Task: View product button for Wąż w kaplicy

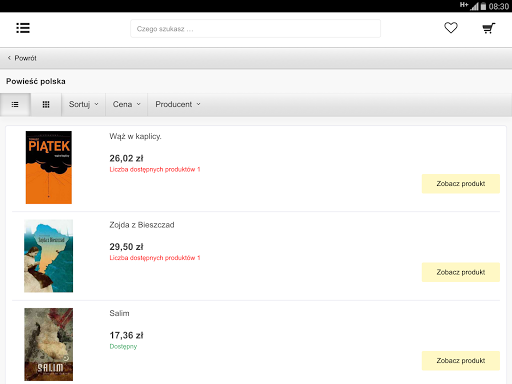Action: pos(461,184)
